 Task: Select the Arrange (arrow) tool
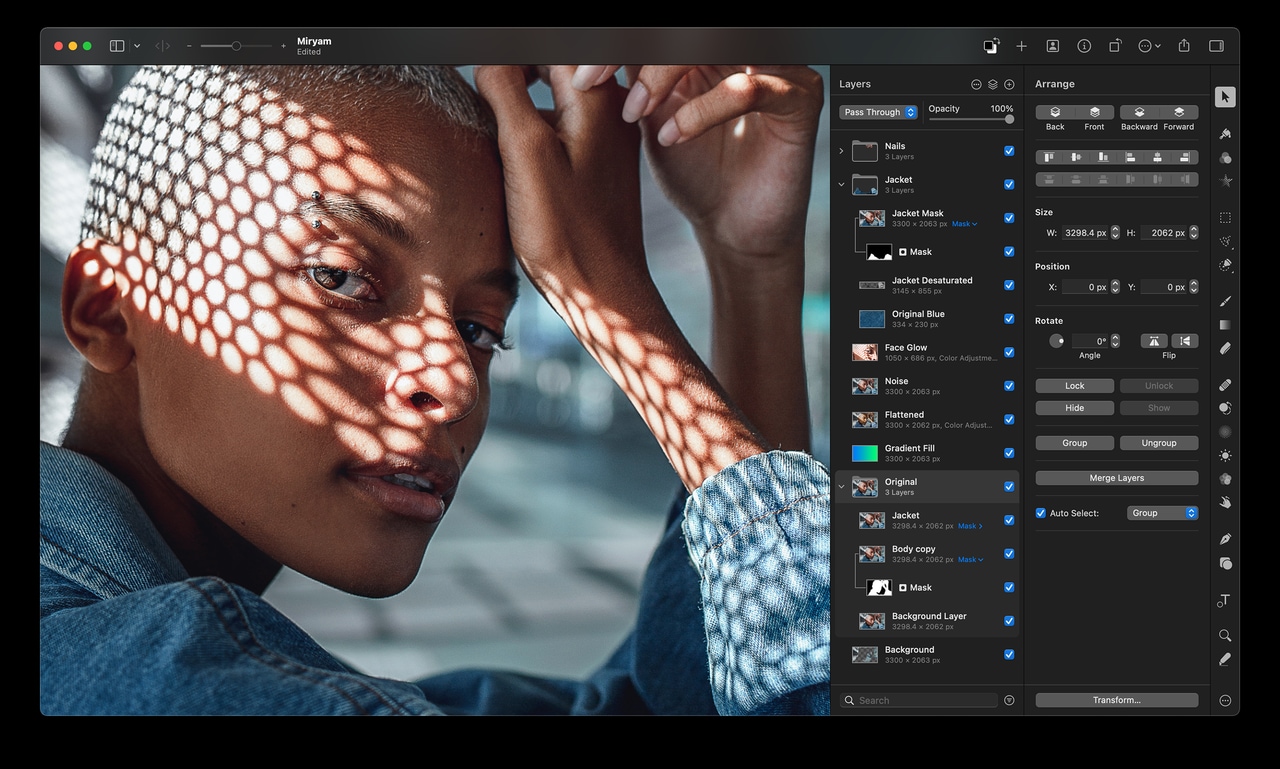(1225, 97)
